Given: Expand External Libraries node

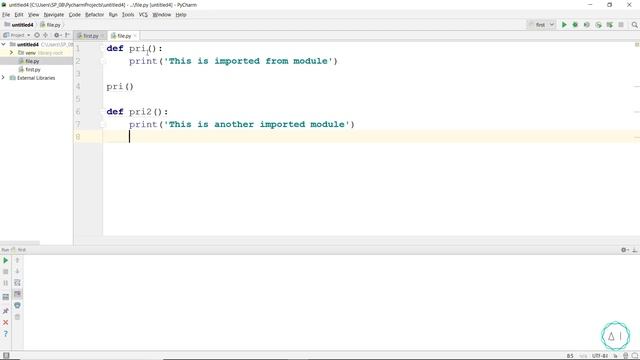Looking at the screenshot, I should pos(4,78).
